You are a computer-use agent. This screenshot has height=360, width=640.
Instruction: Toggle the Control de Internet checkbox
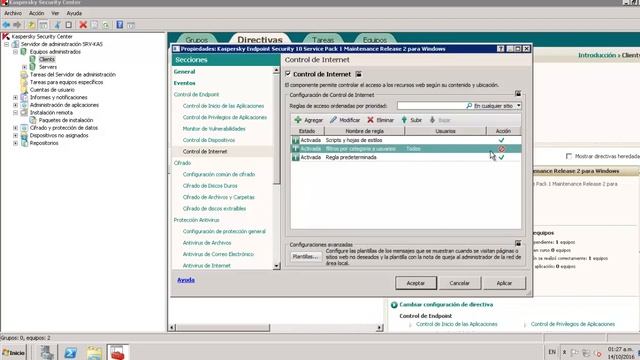(288, 74)
